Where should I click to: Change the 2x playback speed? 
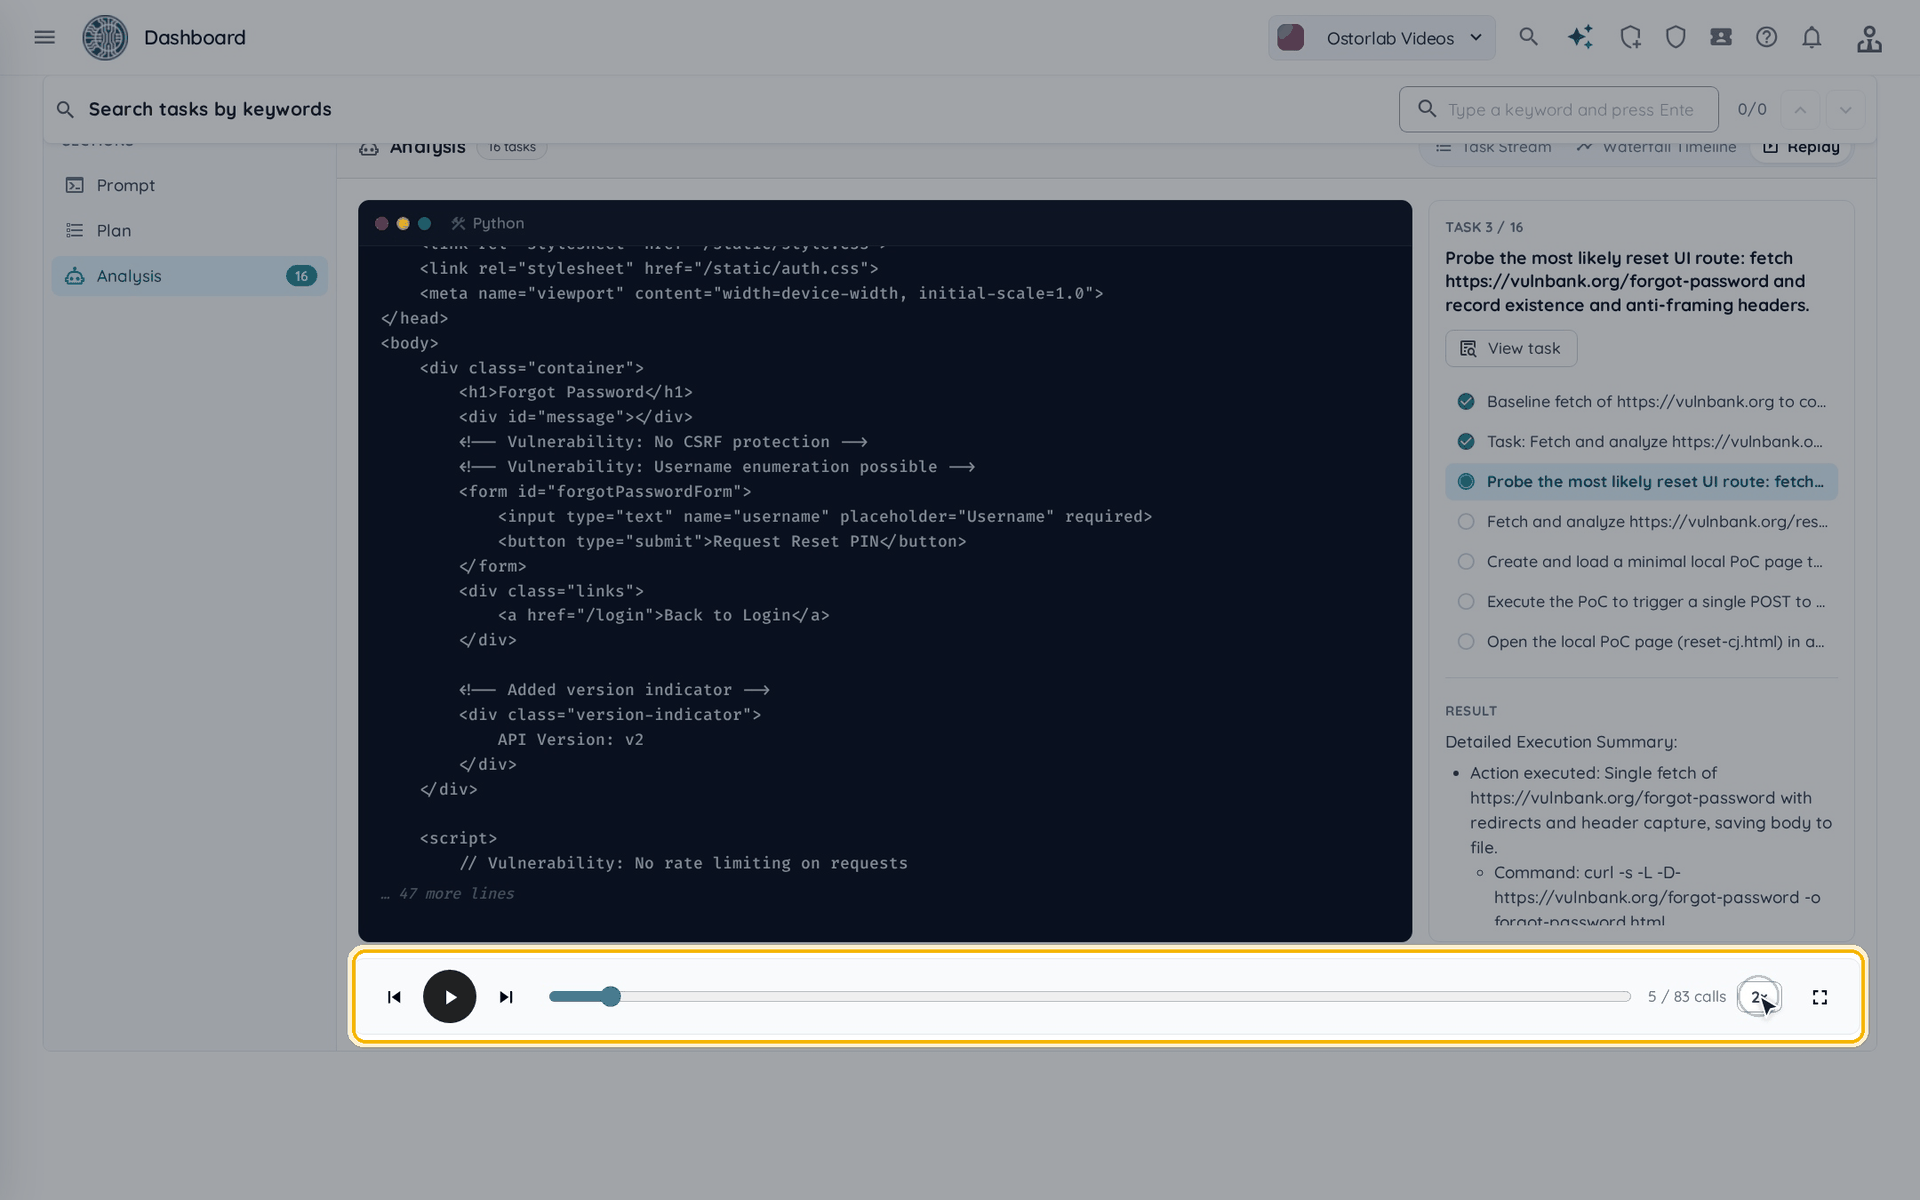[1759, 997]
